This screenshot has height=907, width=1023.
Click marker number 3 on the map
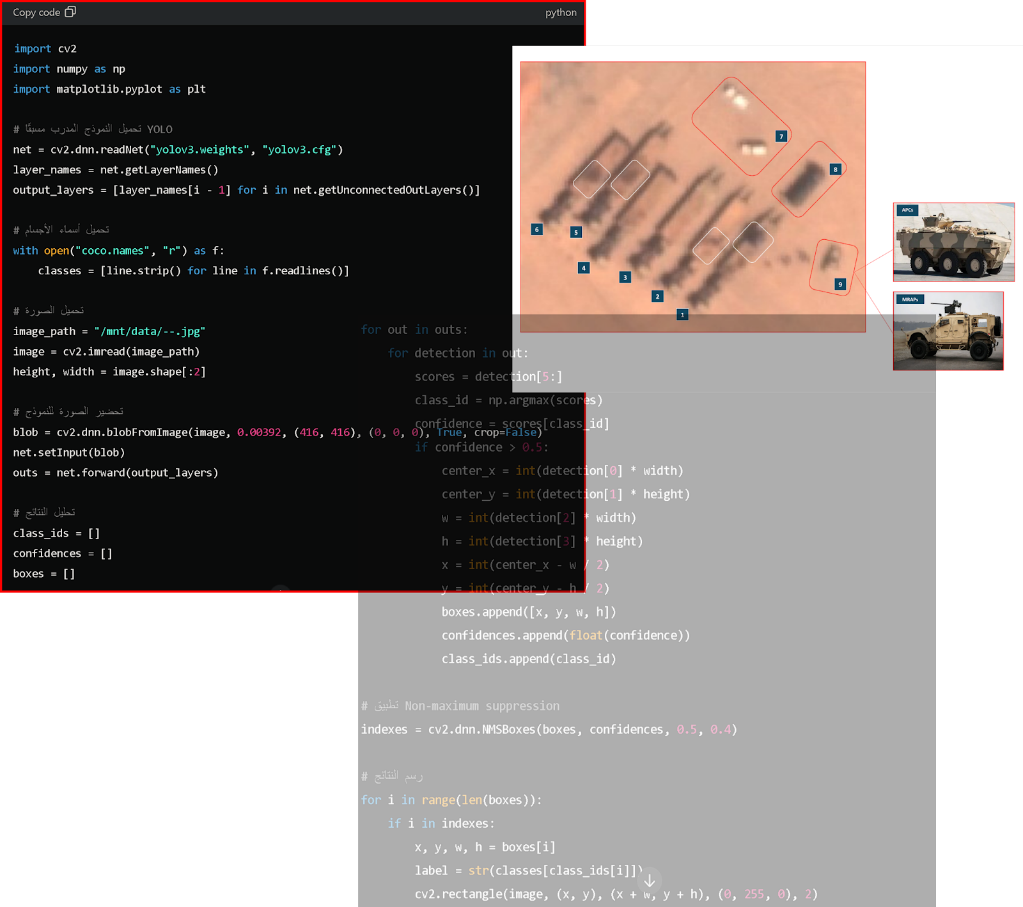(x=625, y=277)
